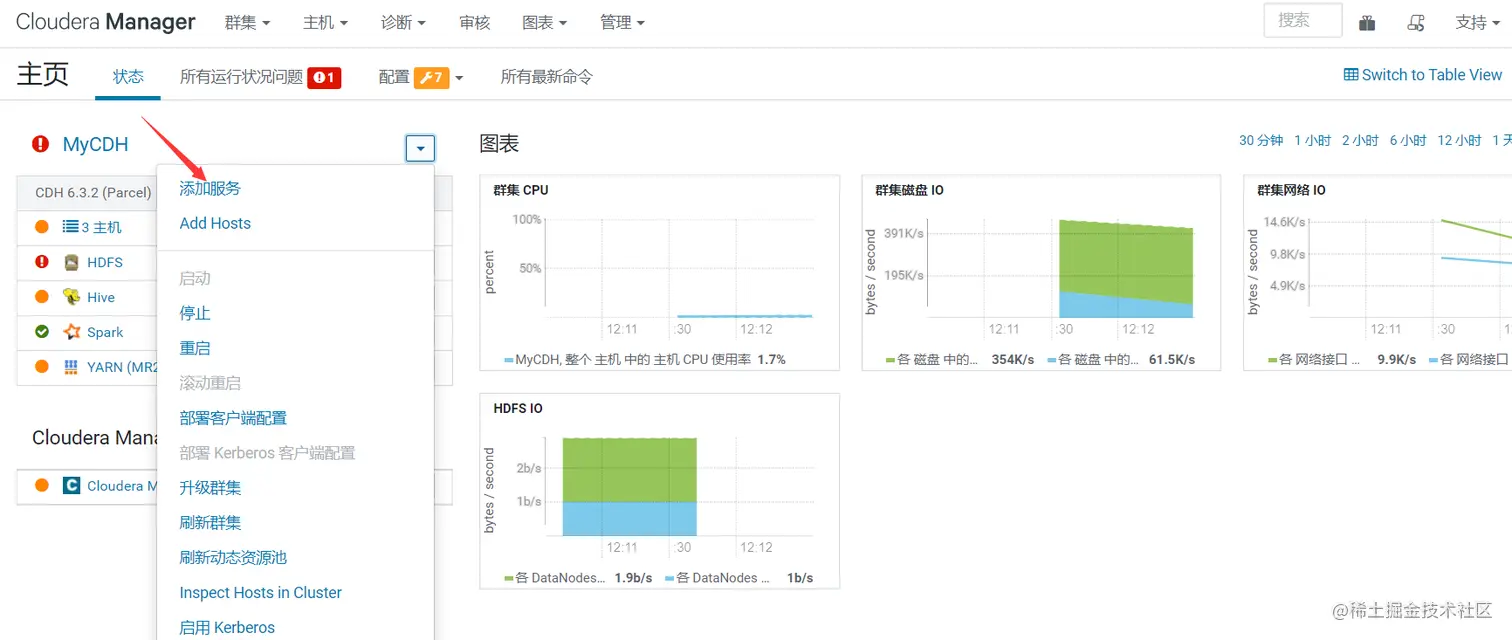1512x640 pixels.
Task: Select Inspect Hosts in Cluster menu entry
Action: (x=260, y=593)
